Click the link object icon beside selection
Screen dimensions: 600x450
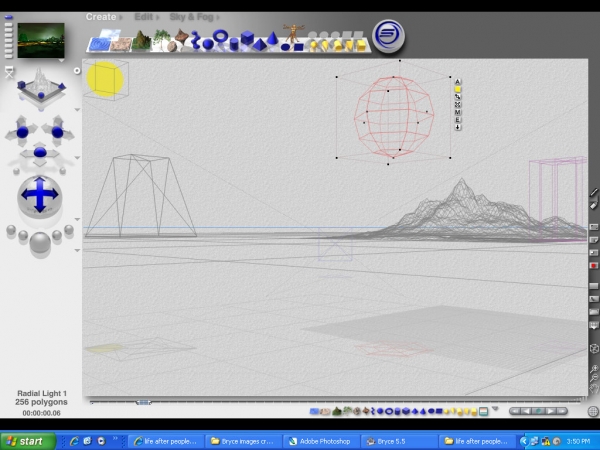pyautogui.click(x=458, y=97)
